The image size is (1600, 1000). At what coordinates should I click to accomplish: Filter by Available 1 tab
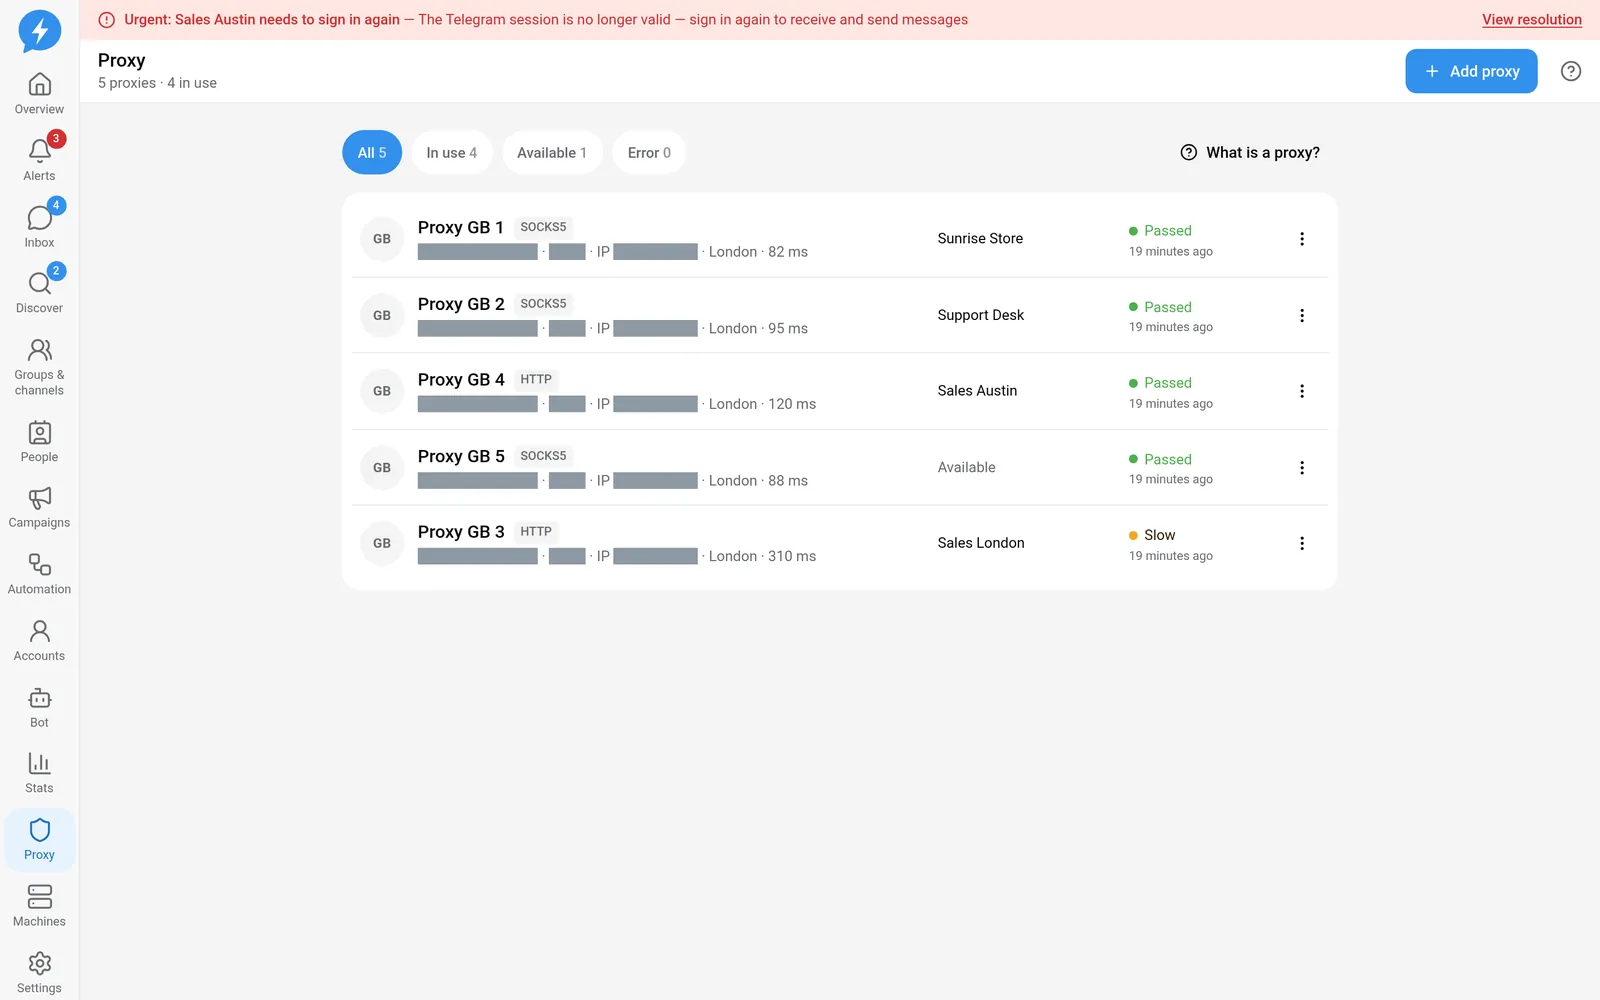click(552, 153)
